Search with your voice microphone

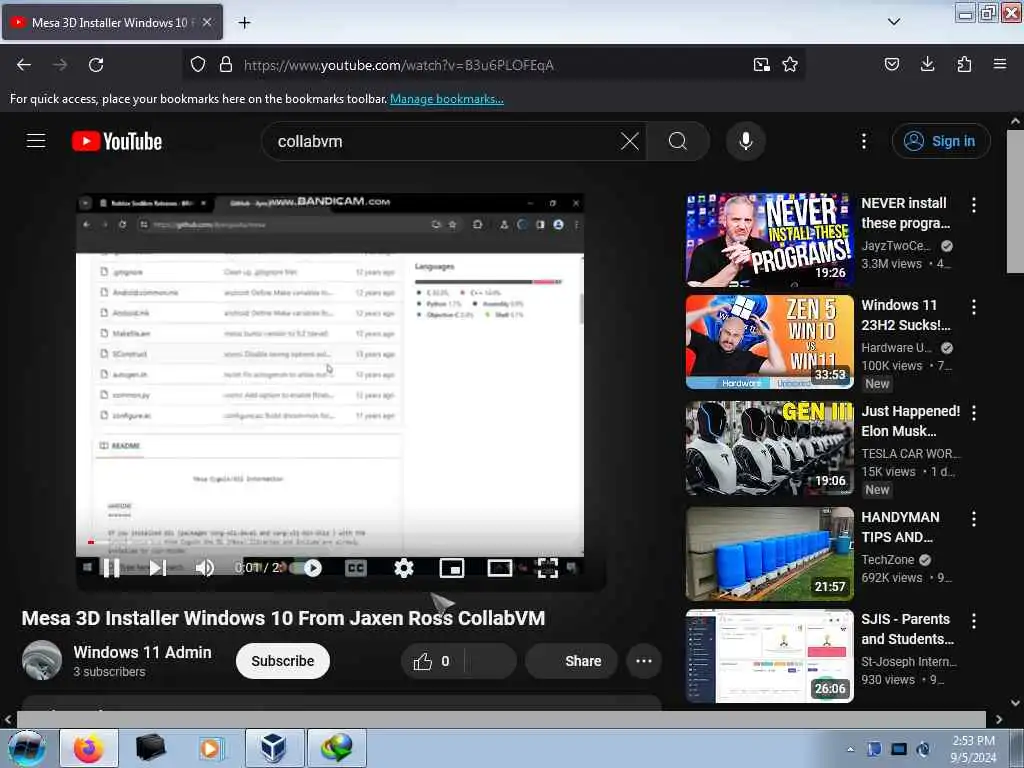746,141
